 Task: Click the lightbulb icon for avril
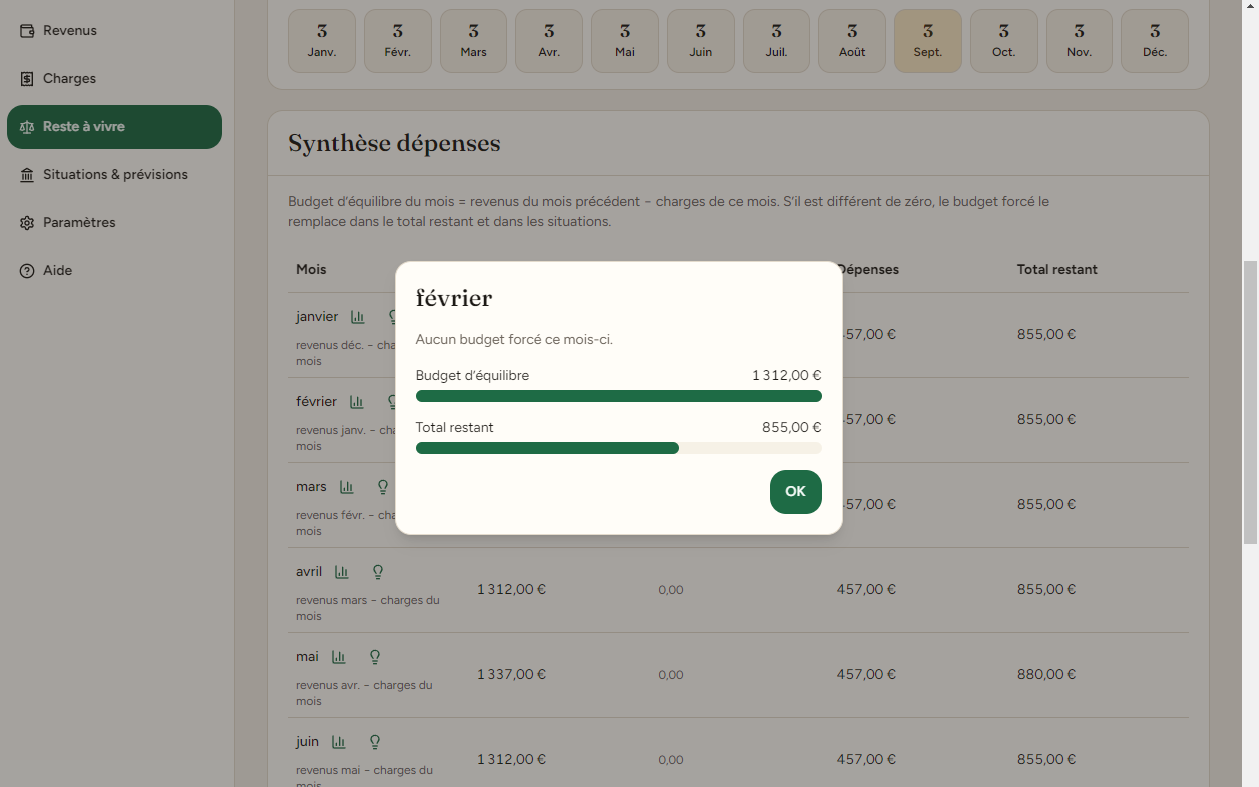378,572
